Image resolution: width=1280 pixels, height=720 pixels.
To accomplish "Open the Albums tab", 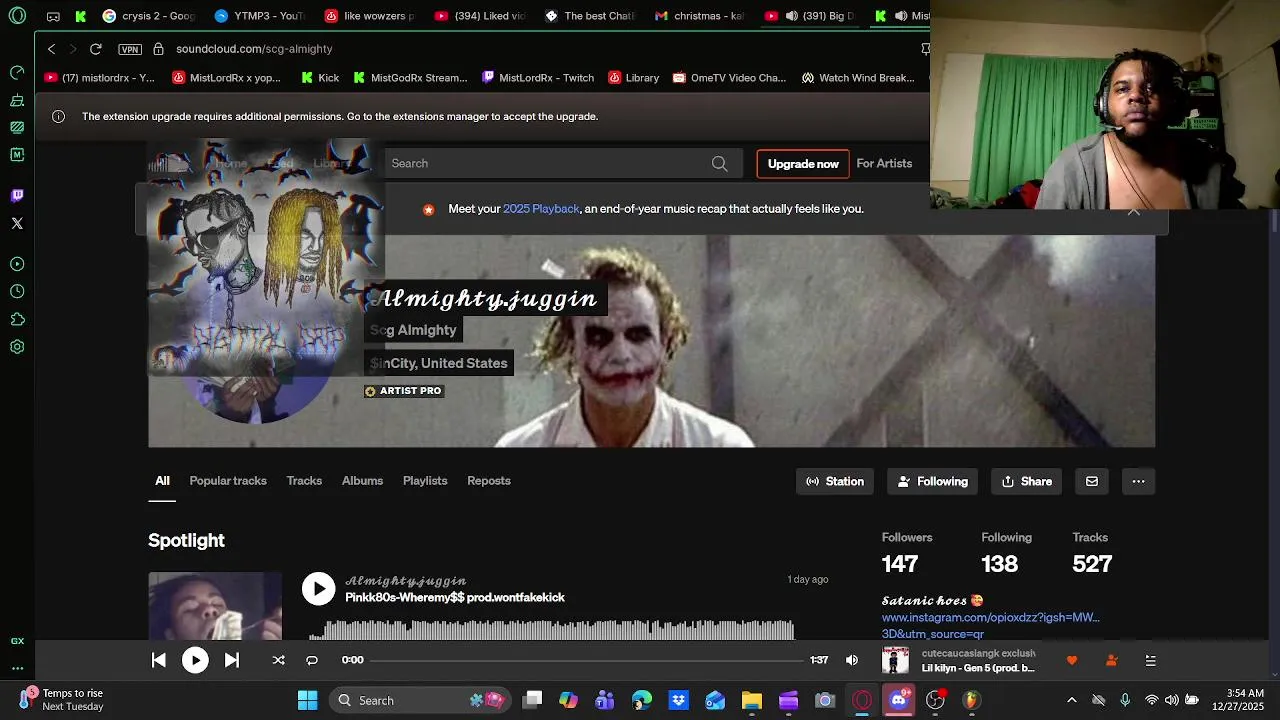I will point(362,481).
